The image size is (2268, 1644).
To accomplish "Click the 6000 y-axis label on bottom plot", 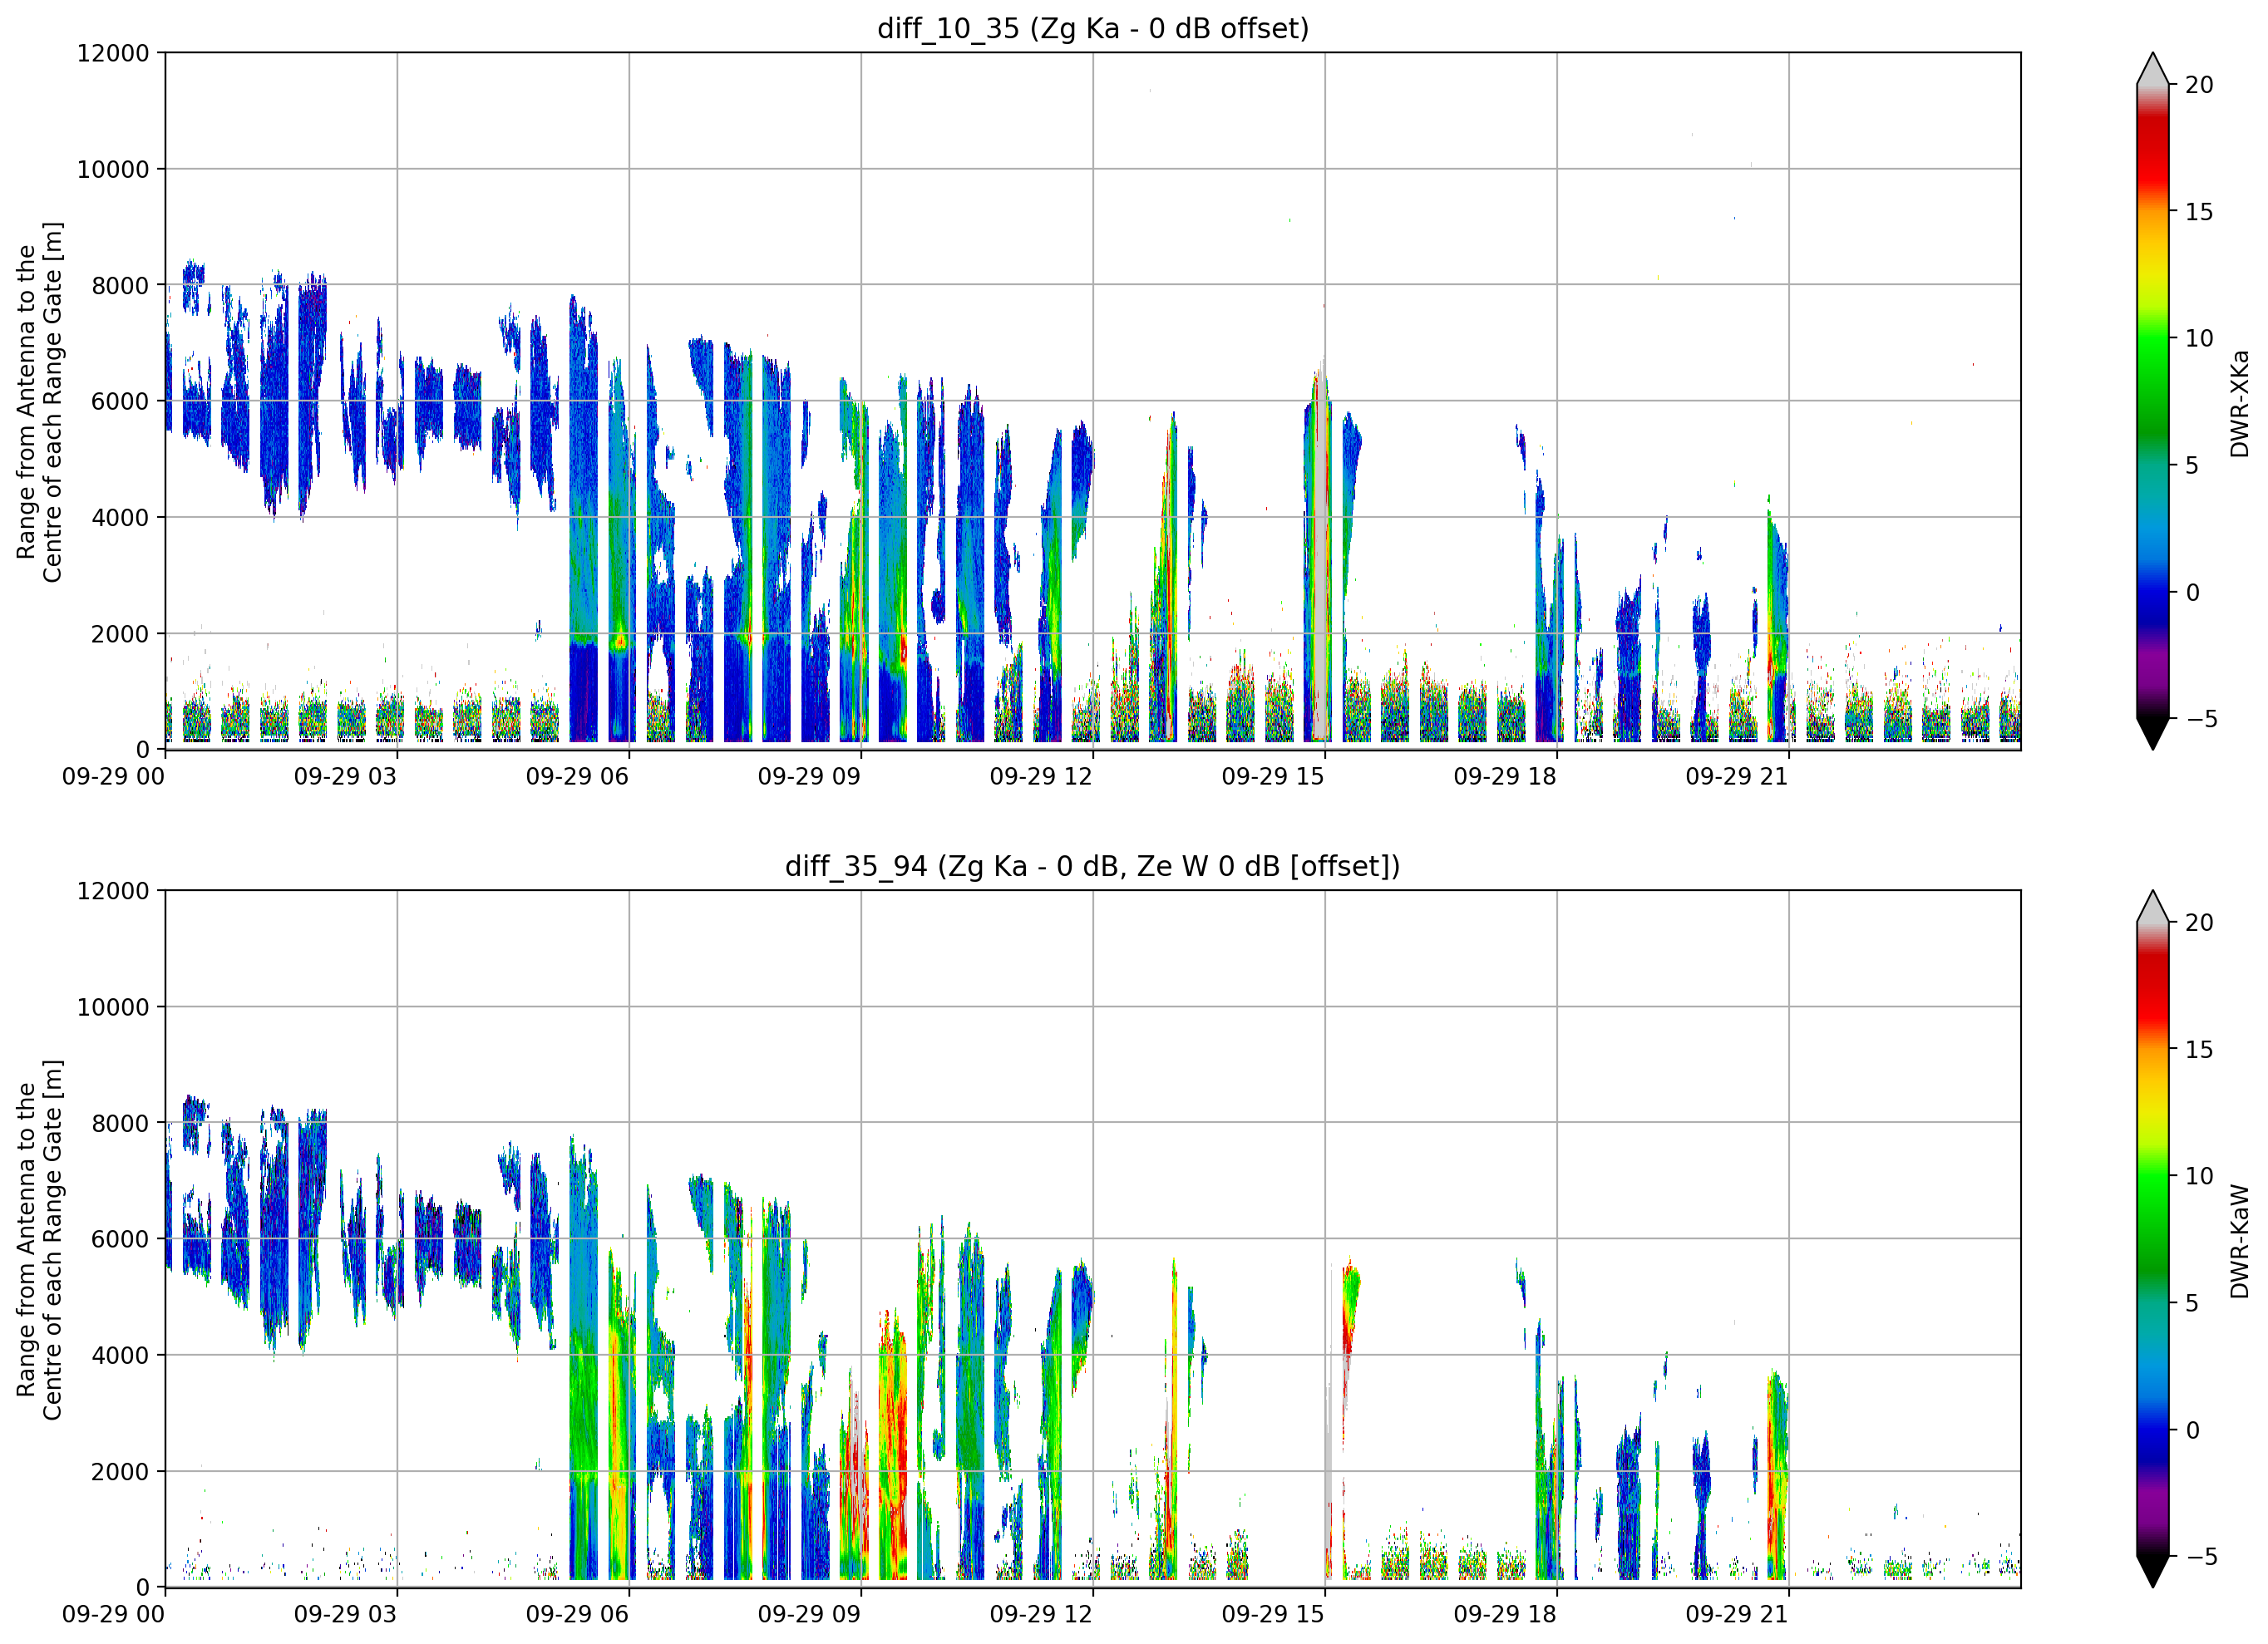I will coord(120,1239).
